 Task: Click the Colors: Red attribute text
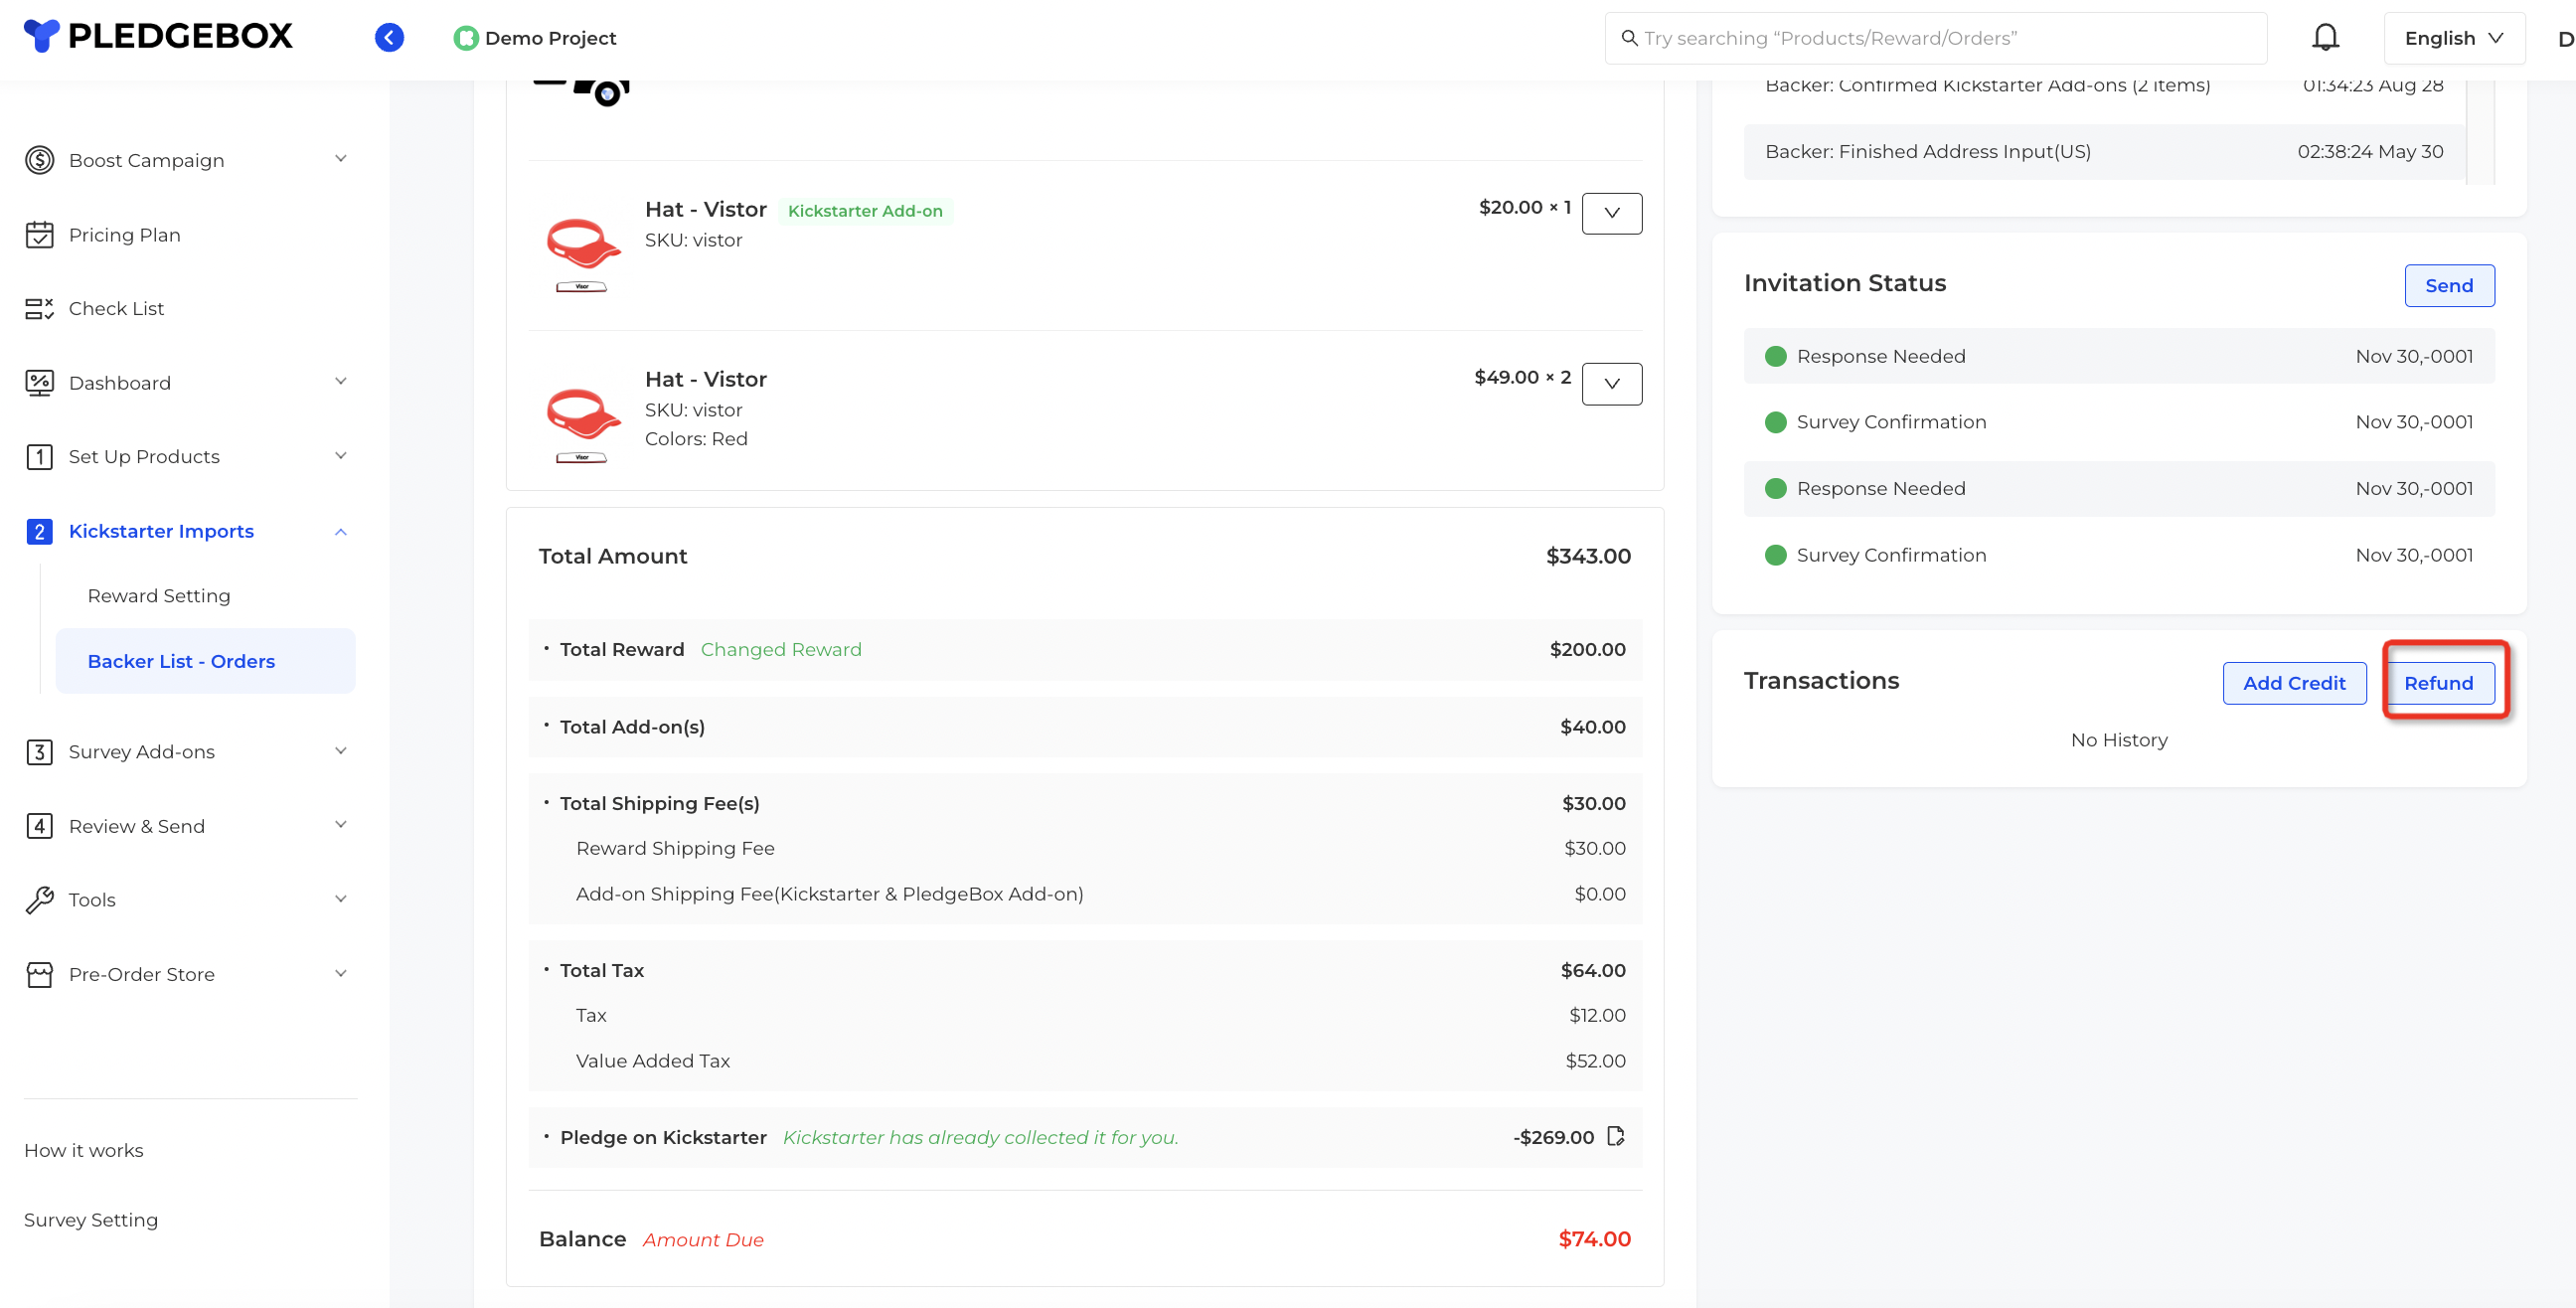[x=696, y=439]
